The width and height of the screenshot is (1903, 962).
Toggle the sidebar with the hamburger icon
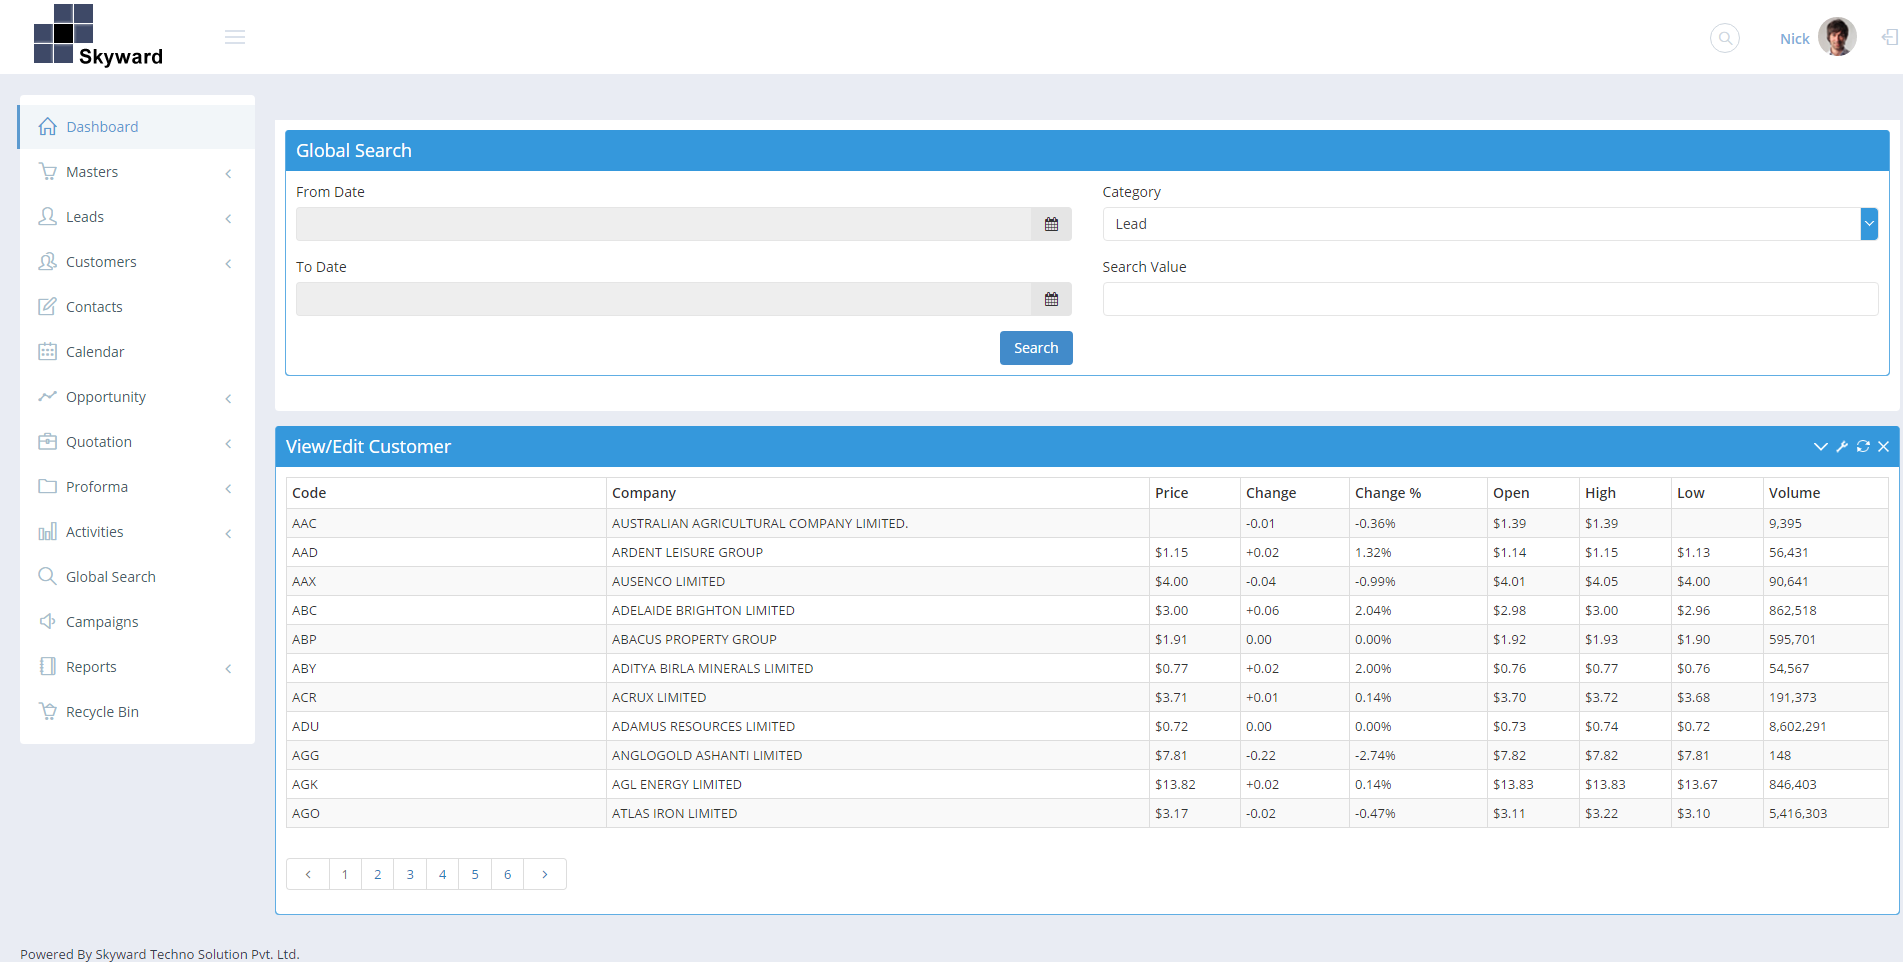[235, 36]
